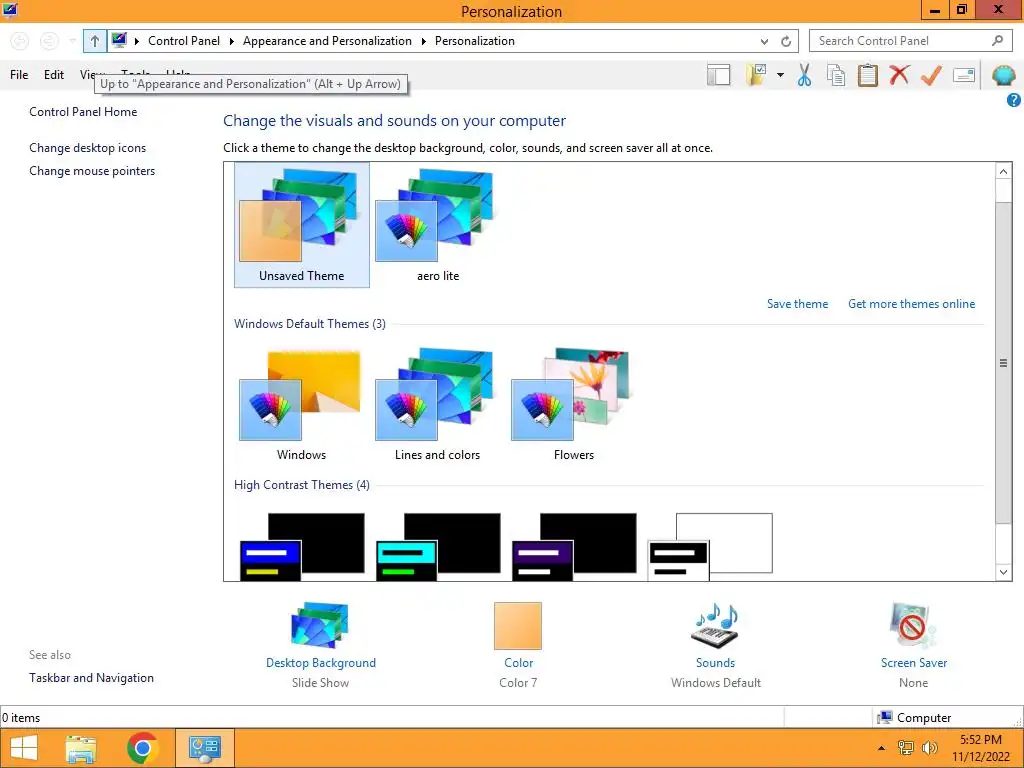The image size is (1024, 768).
Task: Open Classic Shell settings shell icon
Action: click(x=1003, y=75)
